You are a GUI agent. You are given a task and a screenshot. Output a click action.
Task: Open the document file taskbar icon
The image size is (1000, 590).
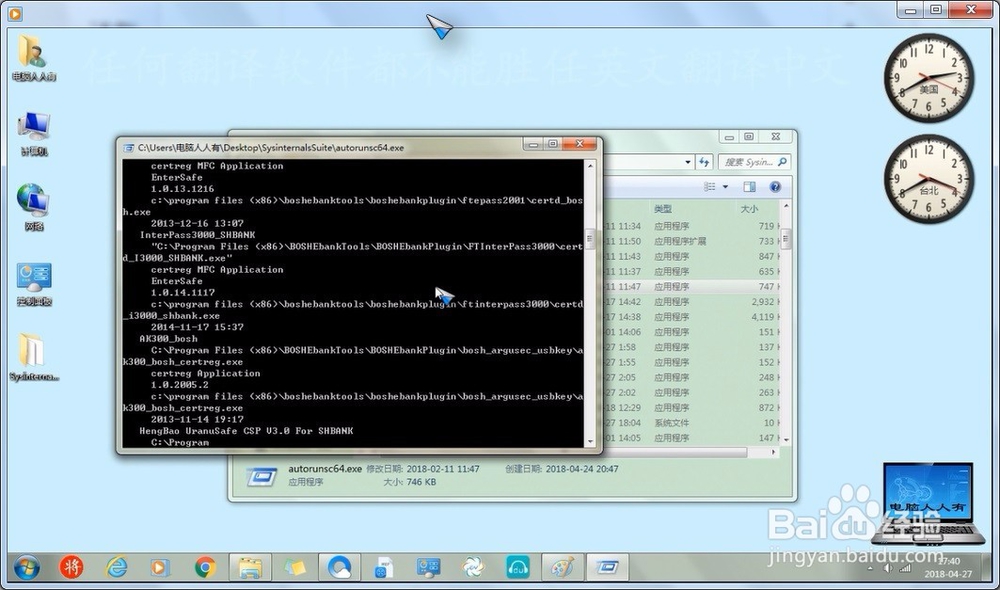(x=383, y=566)
